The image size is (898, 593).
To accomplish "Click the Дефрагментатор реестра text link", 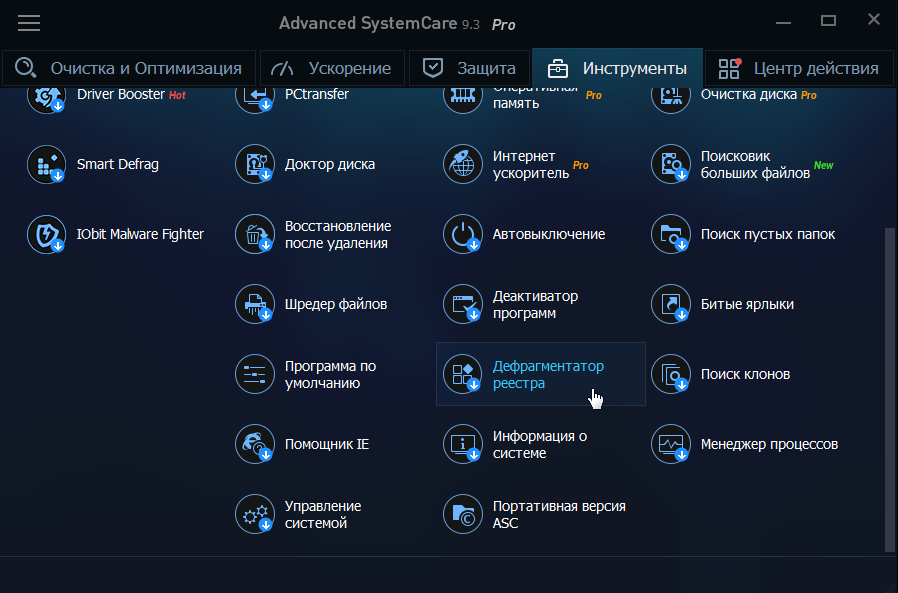I will [x=548, y=374].
